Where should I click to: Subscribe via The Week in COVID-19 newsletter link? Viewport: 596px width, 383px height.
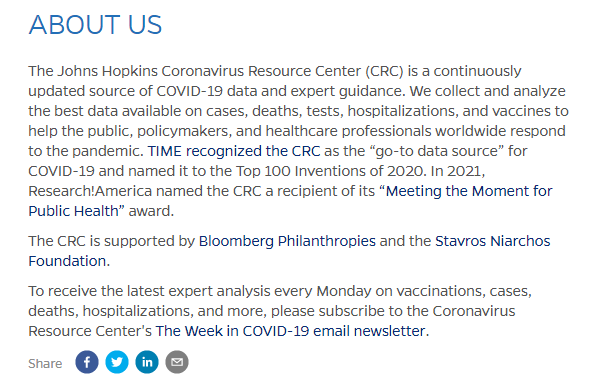[290, 331]
